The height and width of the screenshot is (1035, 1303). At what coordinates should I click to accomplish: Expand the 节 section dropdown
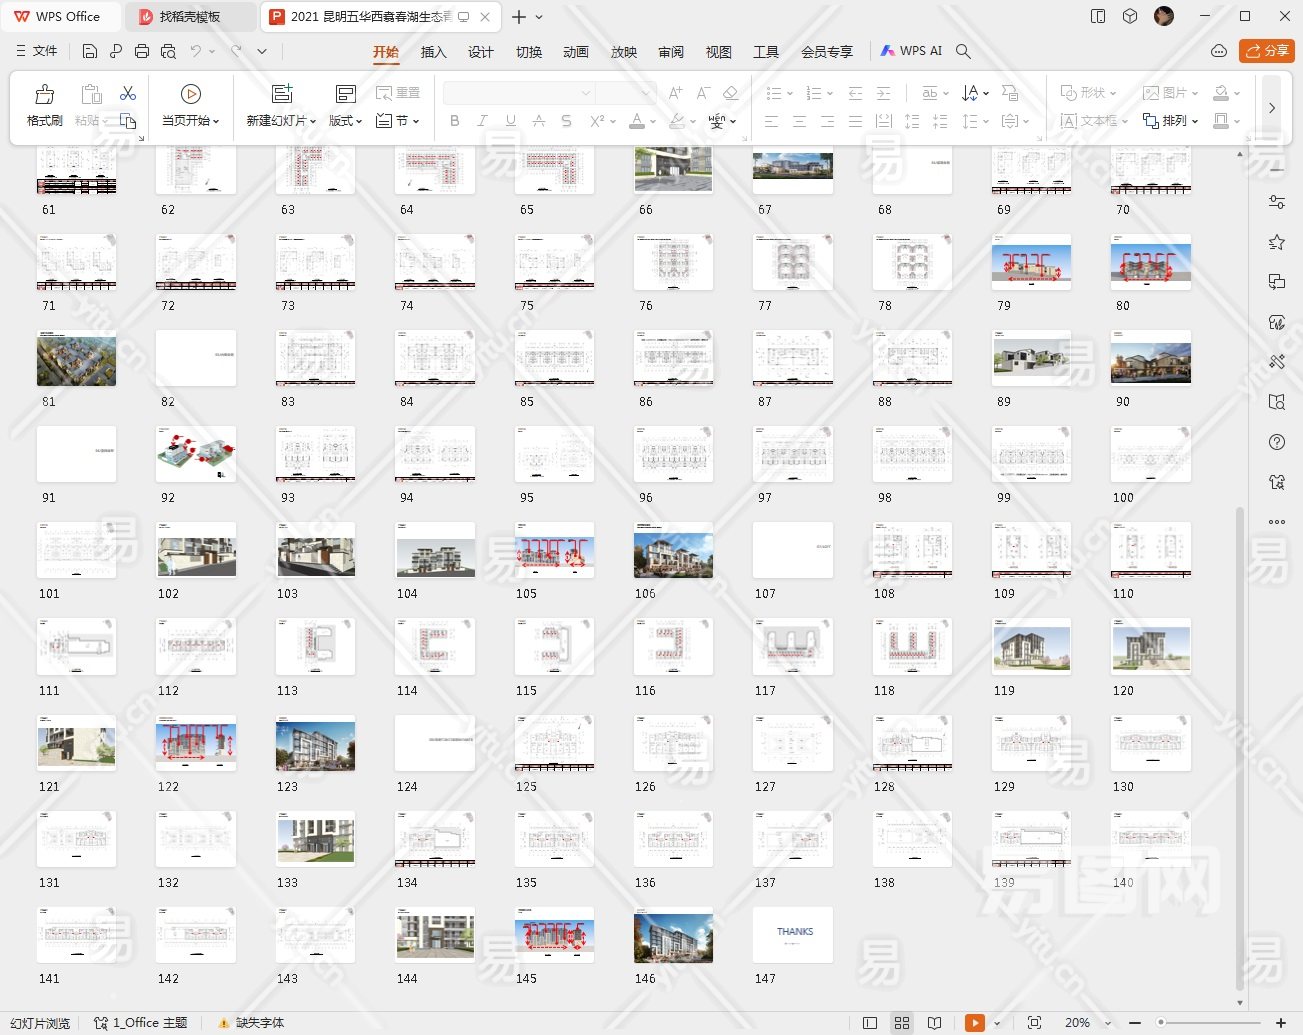click(400, 121)
